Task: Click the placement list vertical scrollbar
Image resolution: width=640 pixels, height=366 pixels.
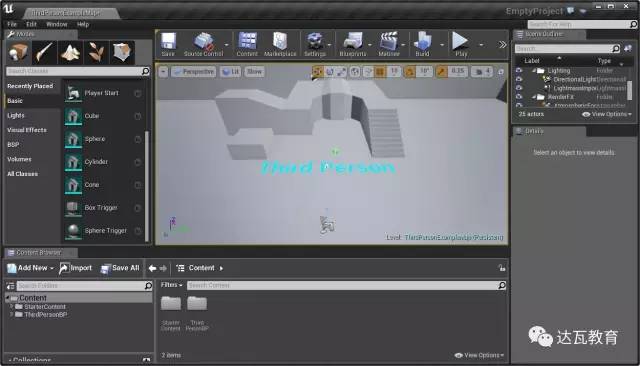Action: point(147,186)
